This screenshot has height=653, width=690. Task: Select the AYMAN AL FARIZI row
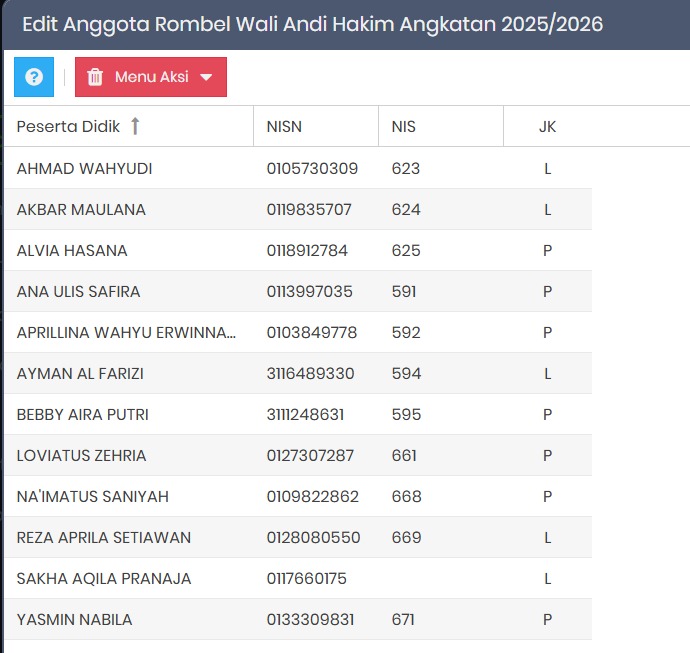tap(80, 373)
